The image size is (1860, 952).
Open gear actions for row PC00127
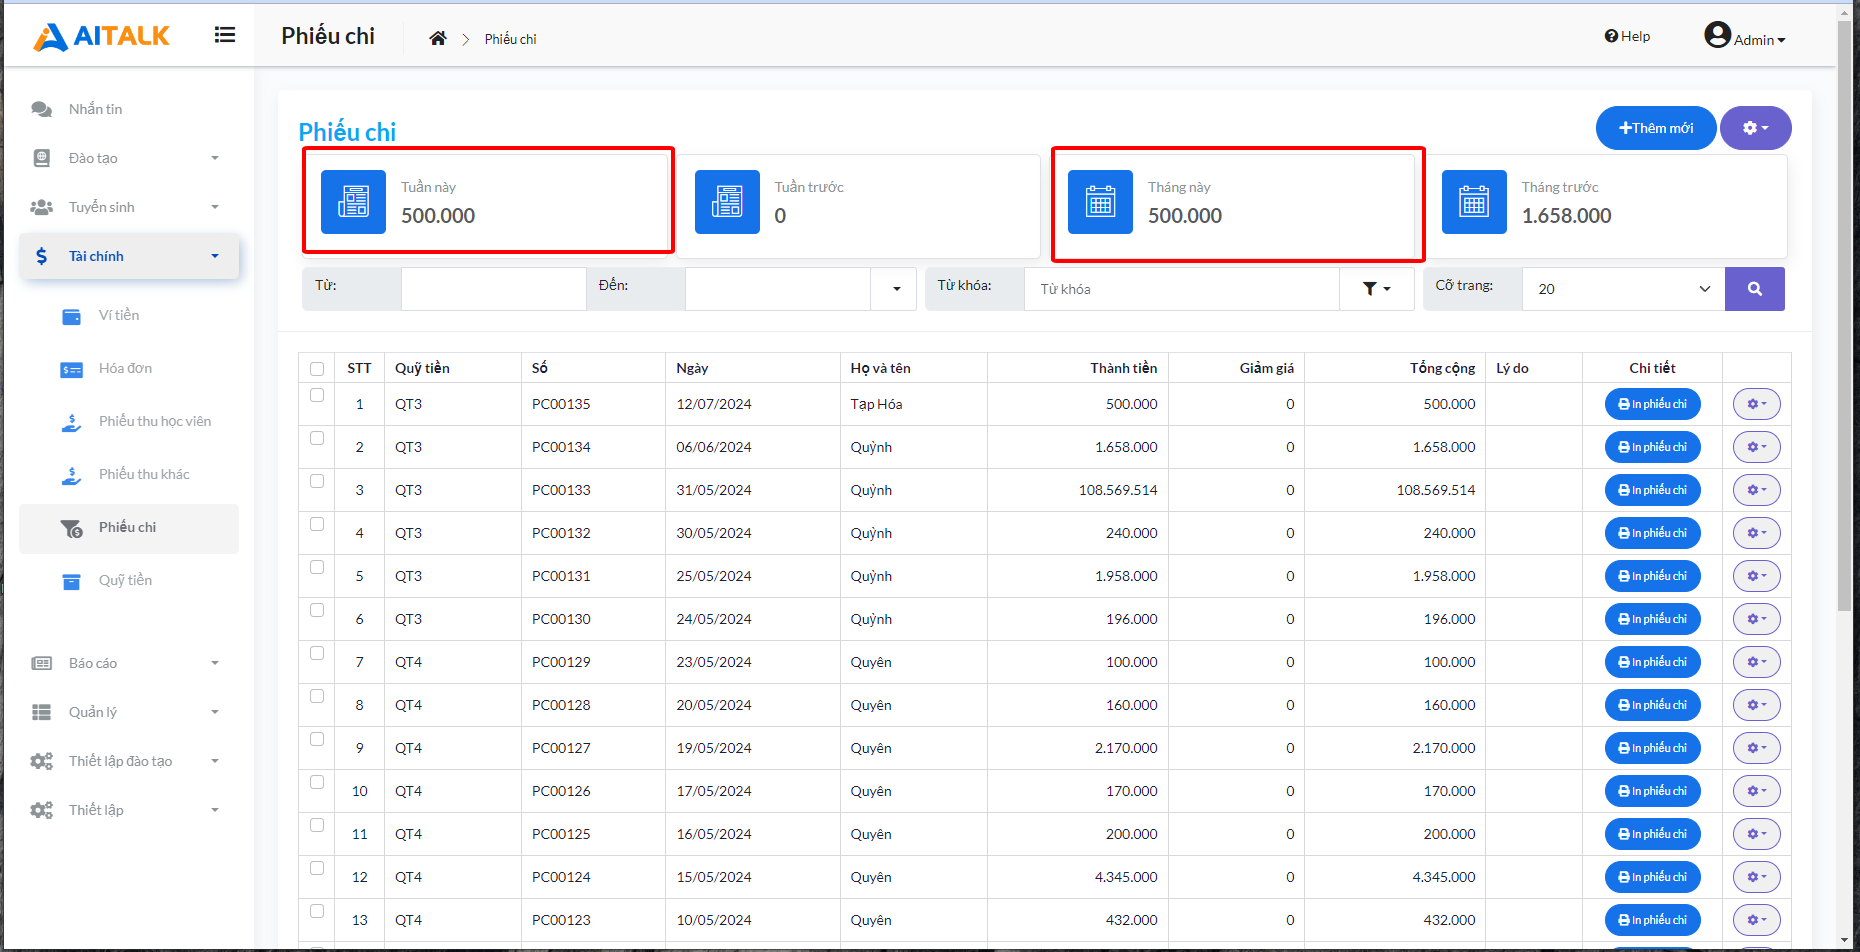(x=1757, y=748)
